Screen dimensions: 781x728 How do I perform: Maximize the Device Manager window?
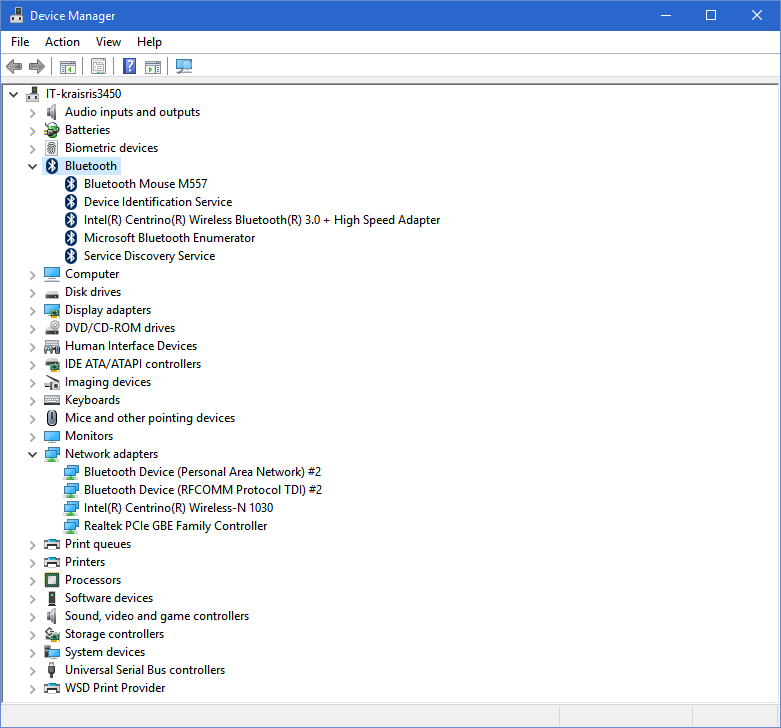(x=711, y=15)
